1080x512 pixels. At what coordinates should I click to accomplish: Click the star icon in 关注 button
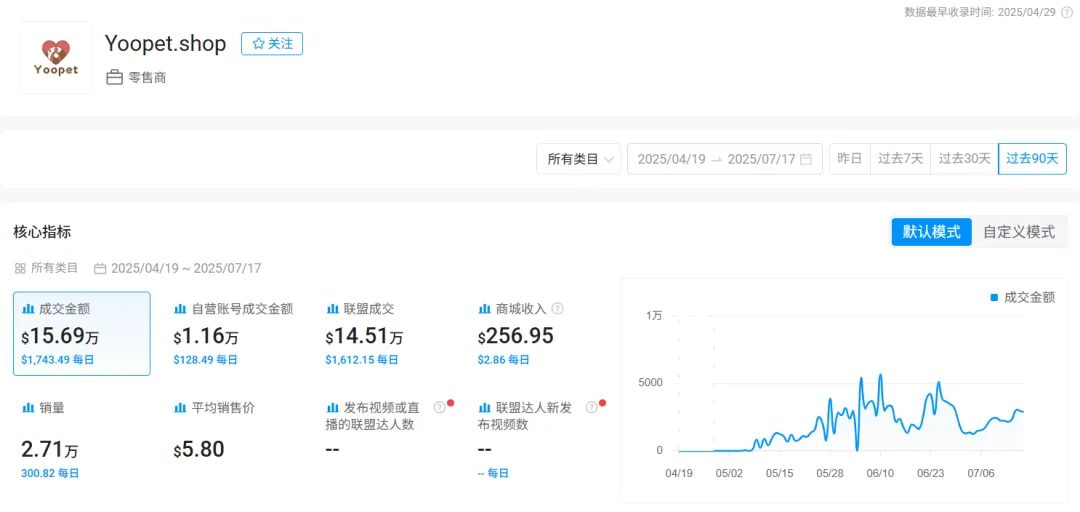tap(258, 43)
